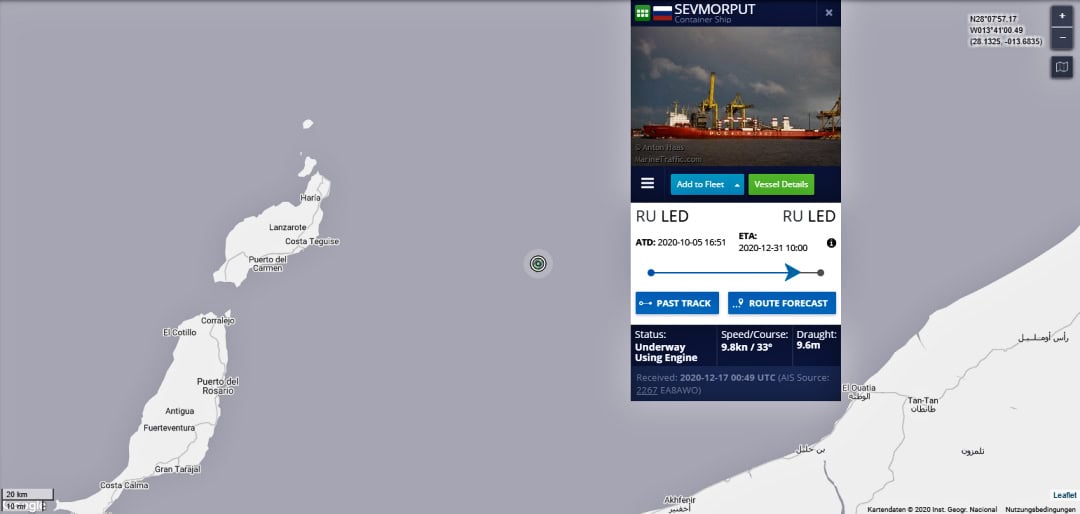The image size is (1080, 514).
Task: Click the ETA info icon
Action: (831, 243)
